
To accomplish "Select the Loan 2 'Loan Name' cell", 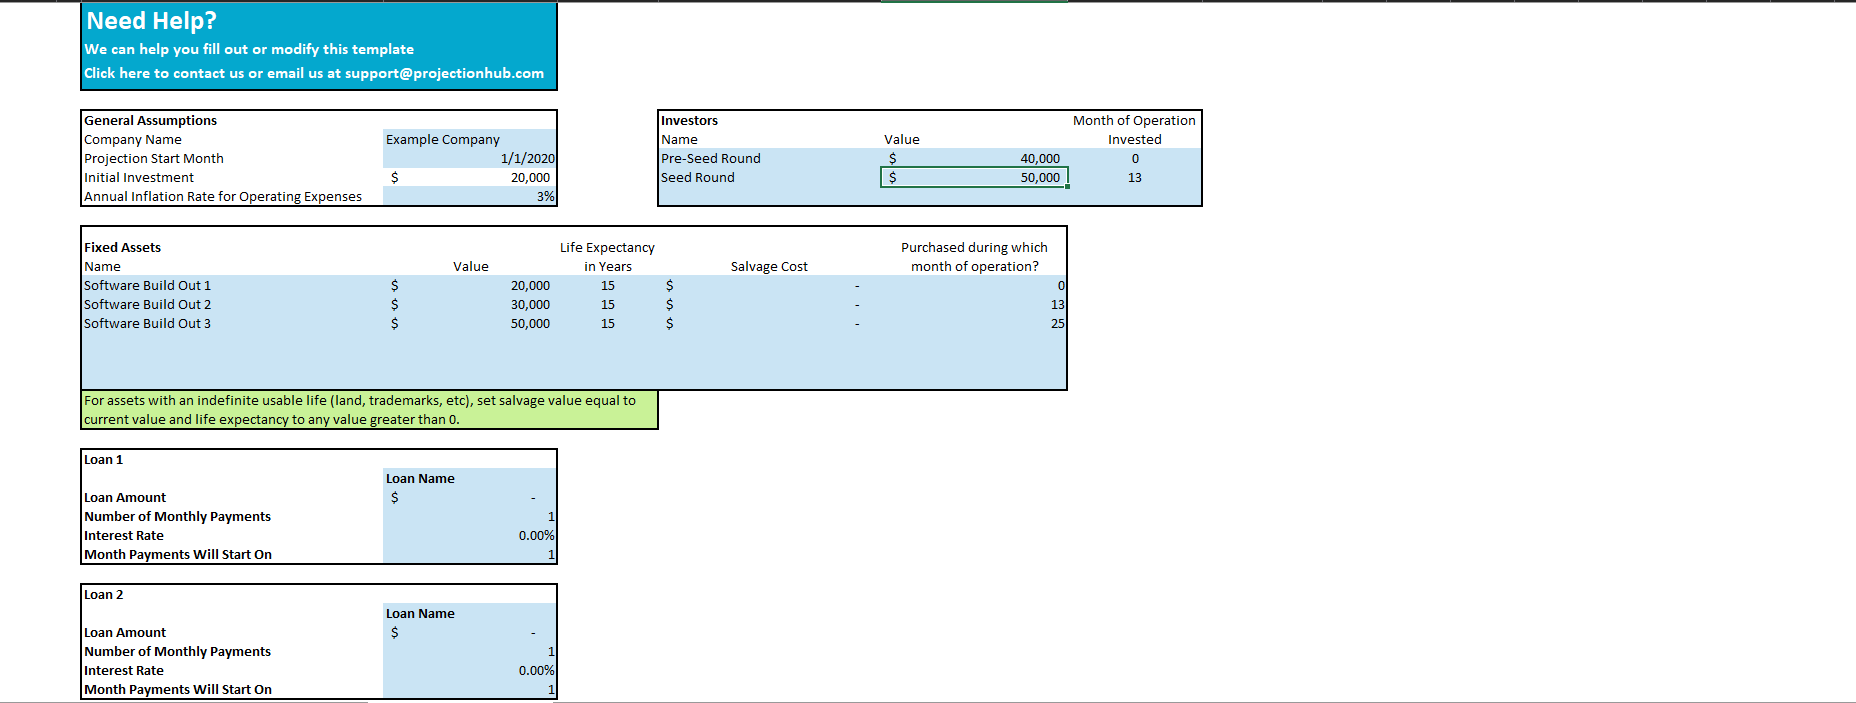I will (x=470, y=613).
